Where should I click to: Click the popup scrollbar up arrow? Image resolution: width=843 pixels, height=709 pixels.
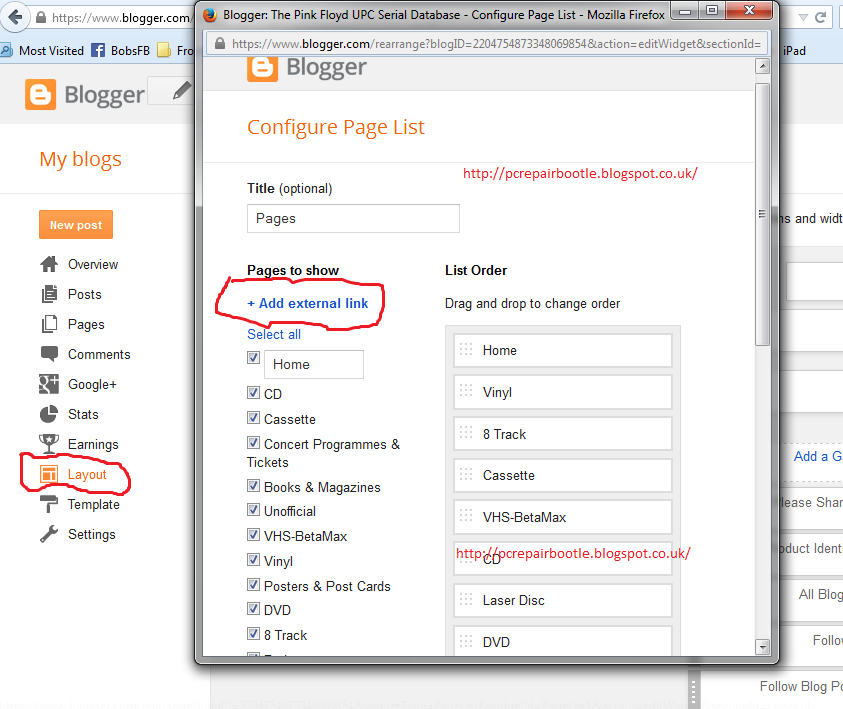[762, 66]
